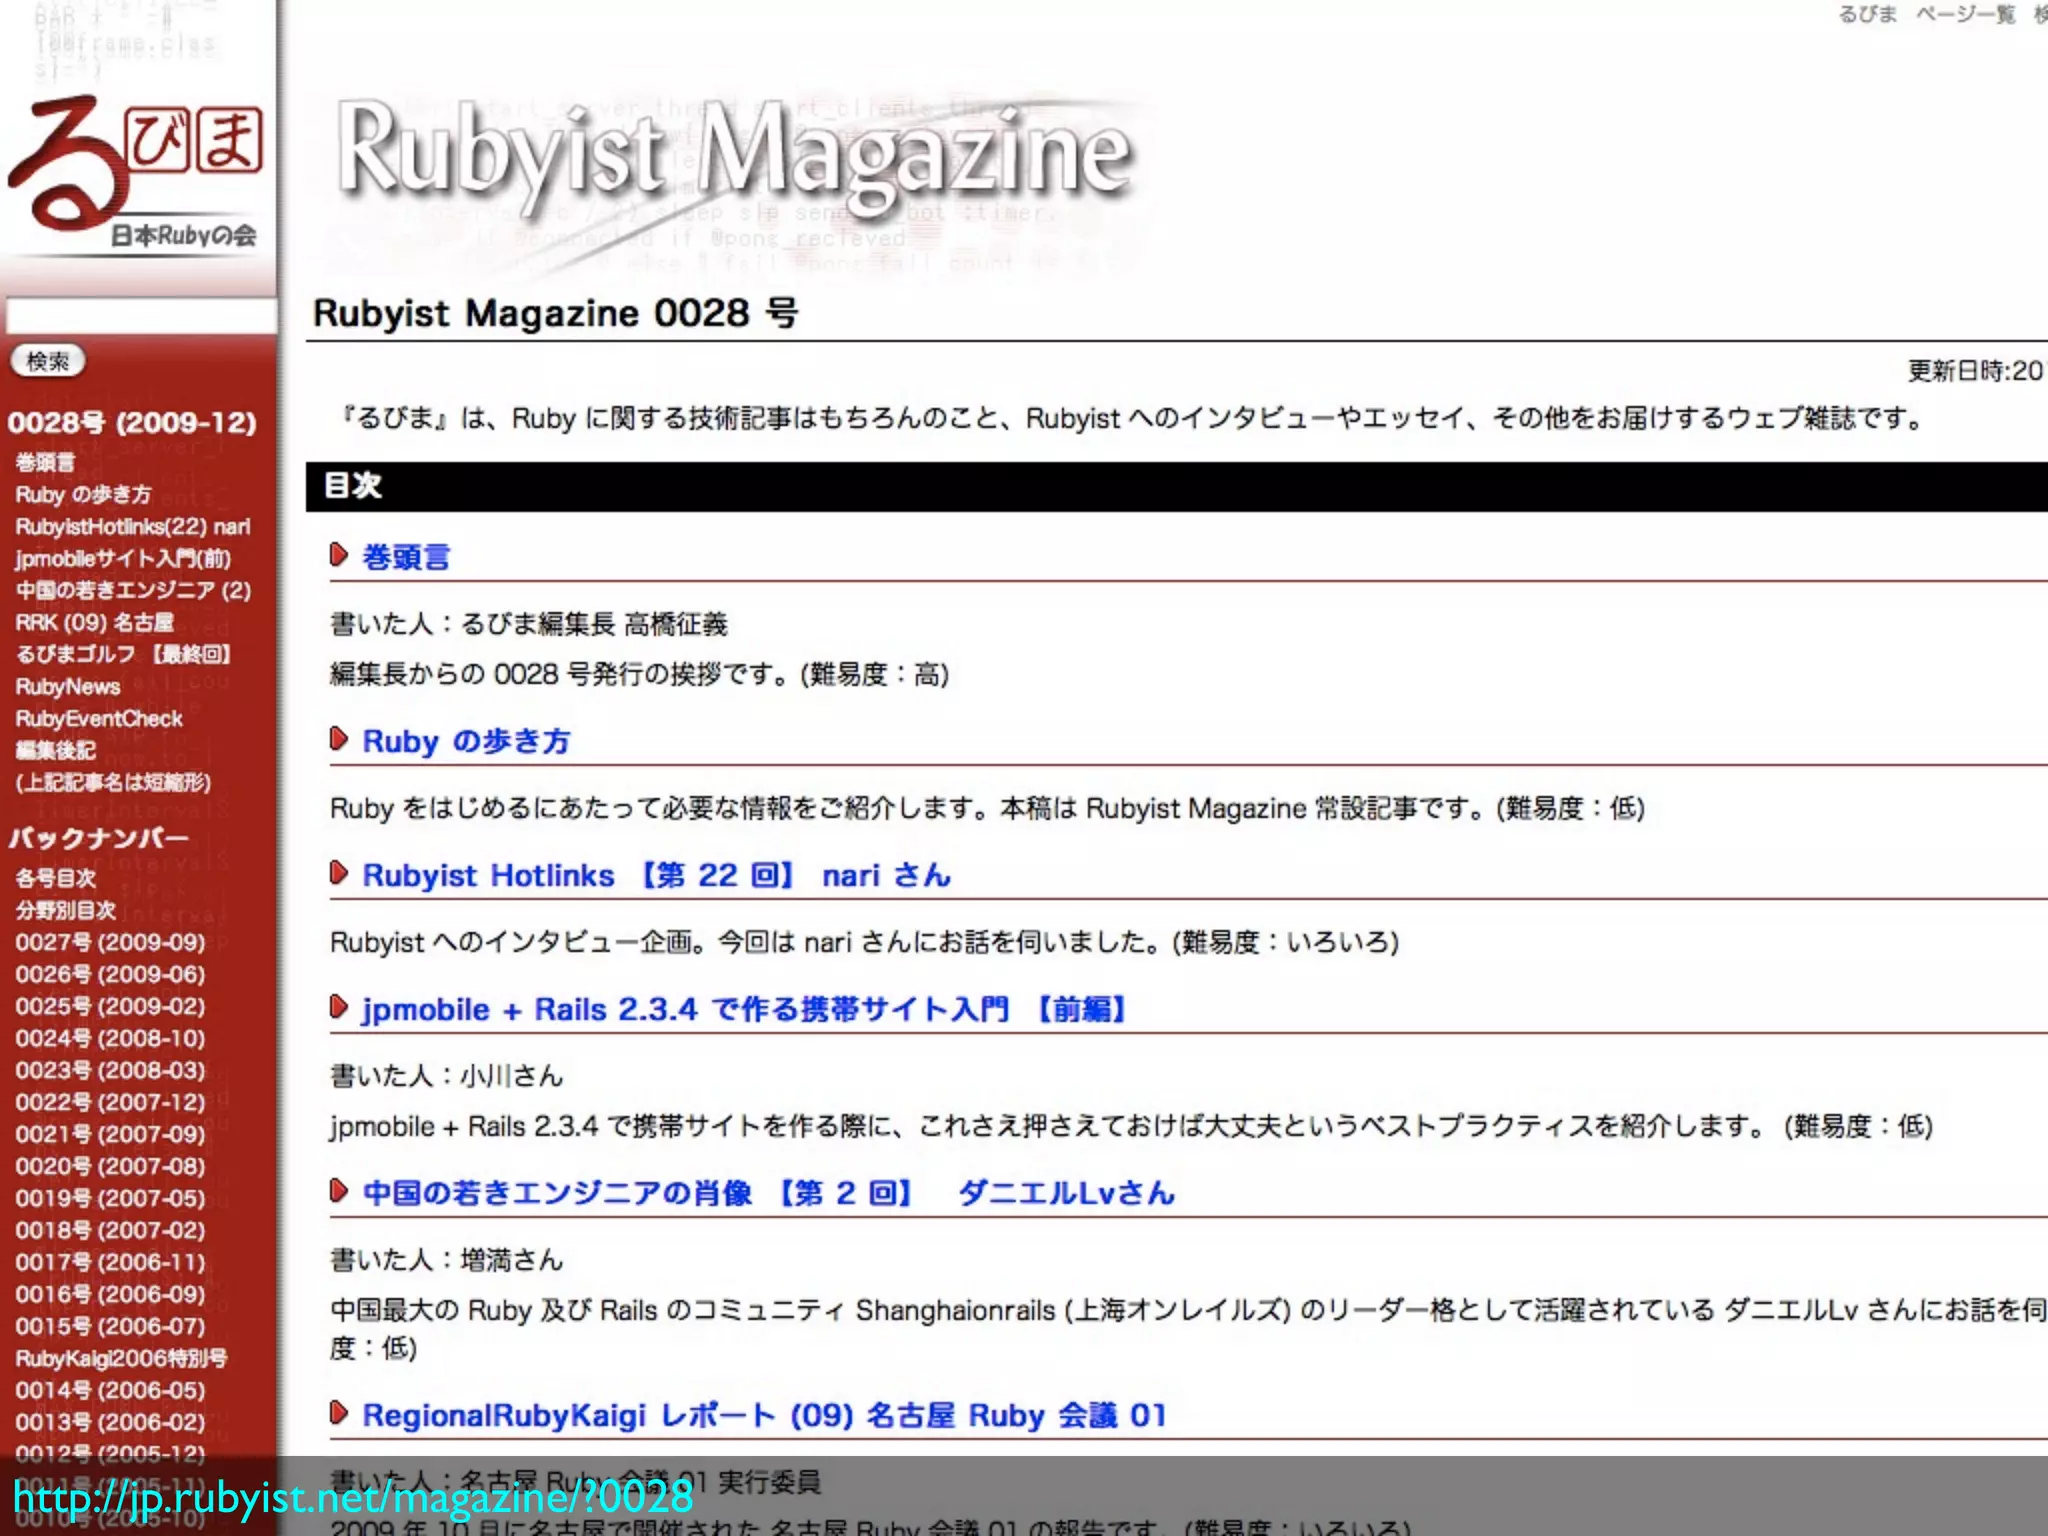2048x1536 pixels.
Task: Click the text 書いた人：小川さん
Action: point(447,1076)
